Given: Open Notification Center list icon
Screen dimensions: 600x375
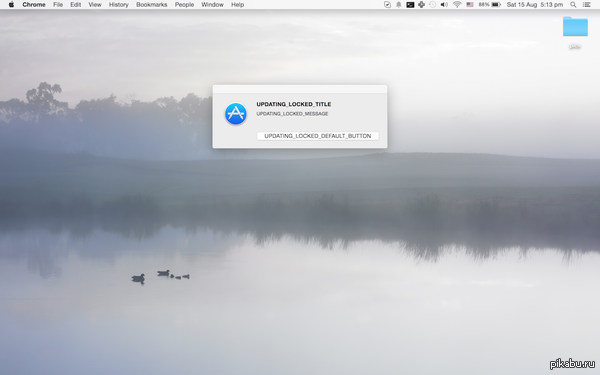Looking at the screenshot, I should tap(586, 5).
